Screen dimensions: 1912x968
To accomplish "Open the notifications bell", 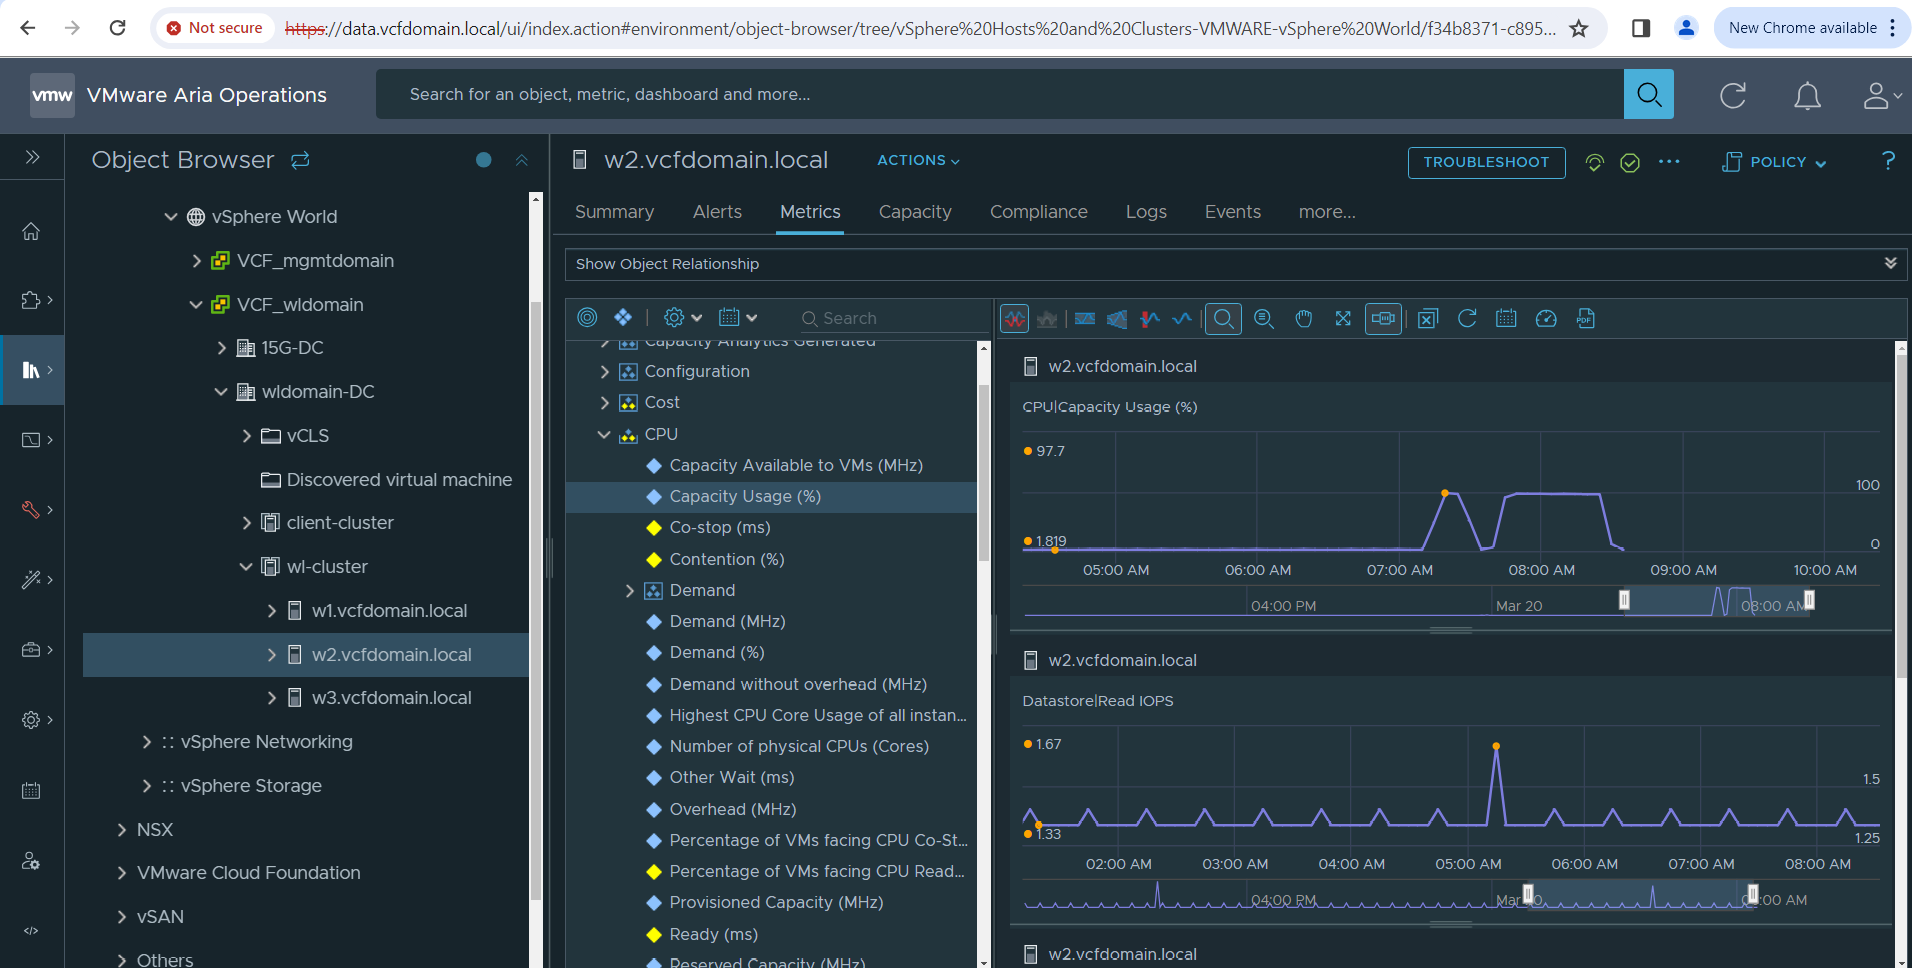I will click(x=1807, y=96).
